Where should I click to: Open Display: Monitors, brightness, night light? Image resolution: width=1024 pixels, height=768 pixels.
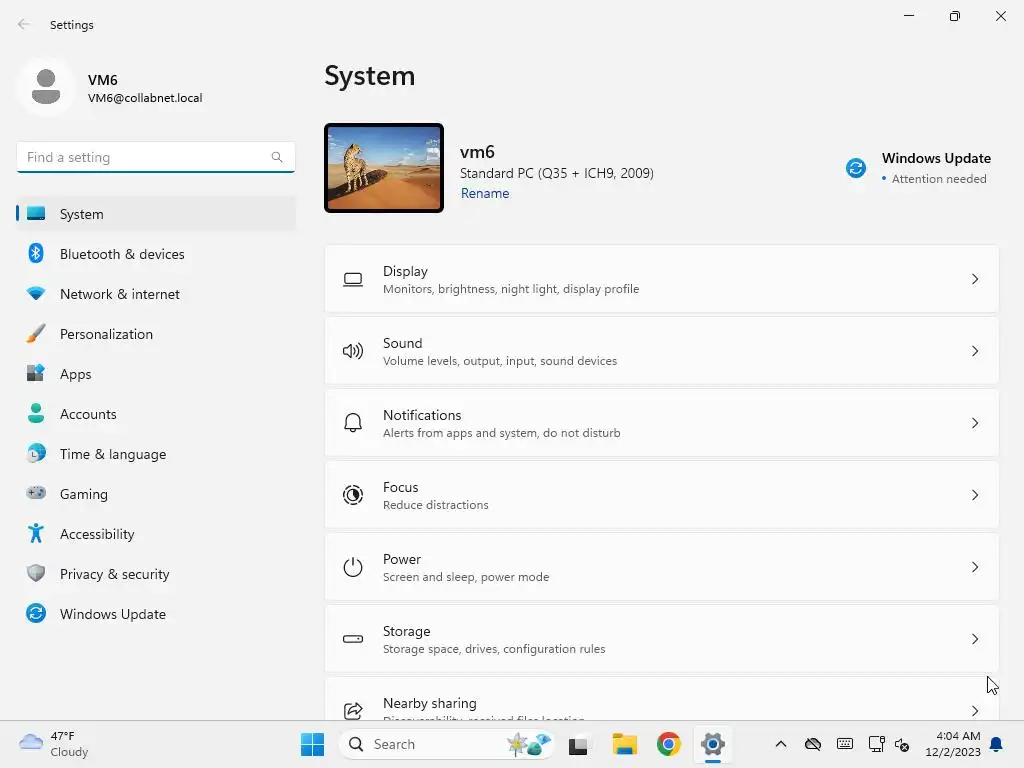pos(662,280)
